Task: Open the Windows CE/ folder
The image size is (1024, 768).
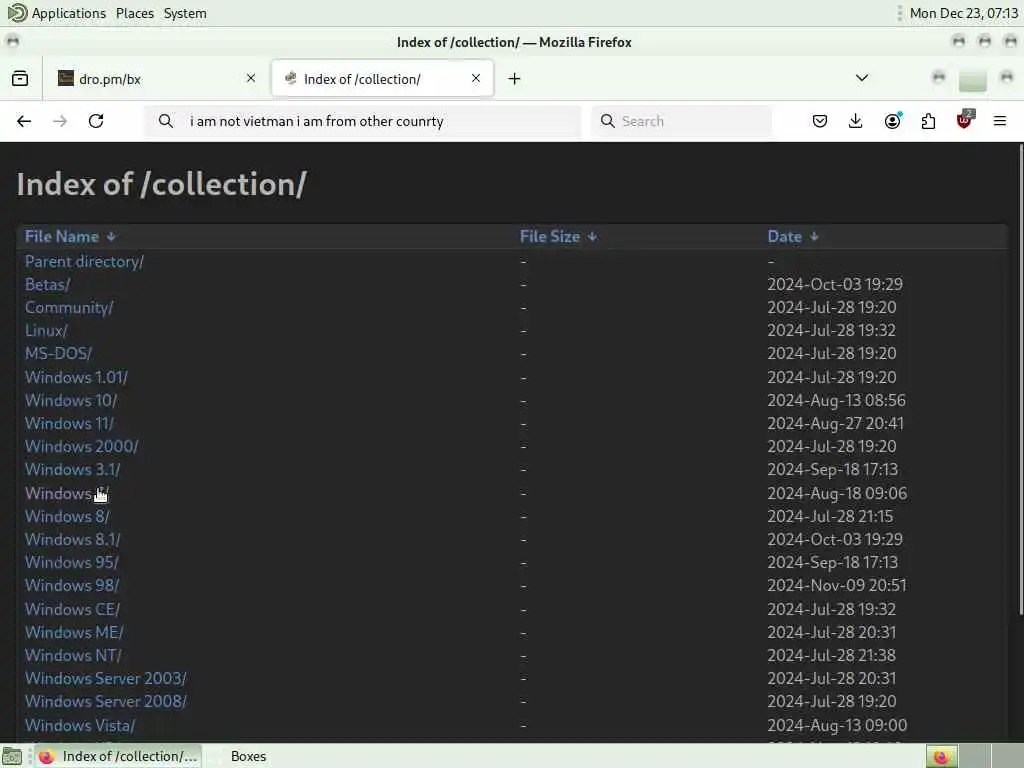Action: (x=72, y=609)
